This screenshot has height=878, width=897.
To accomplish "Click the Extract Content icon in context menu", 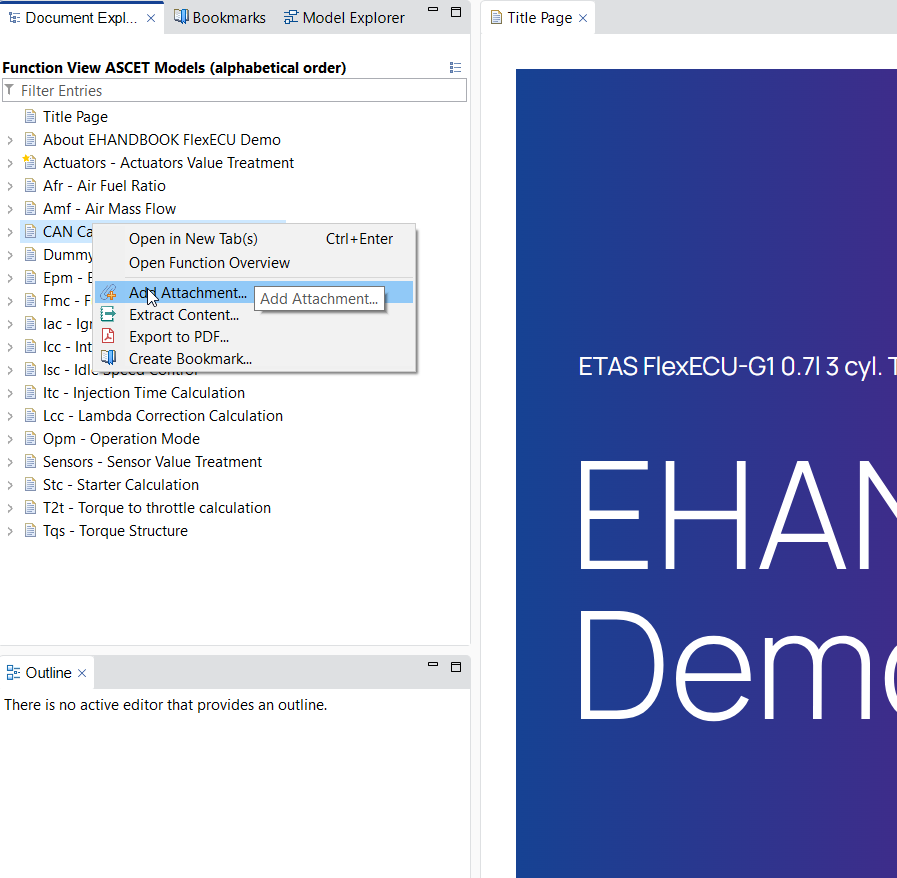I will (x=107, y=313).
